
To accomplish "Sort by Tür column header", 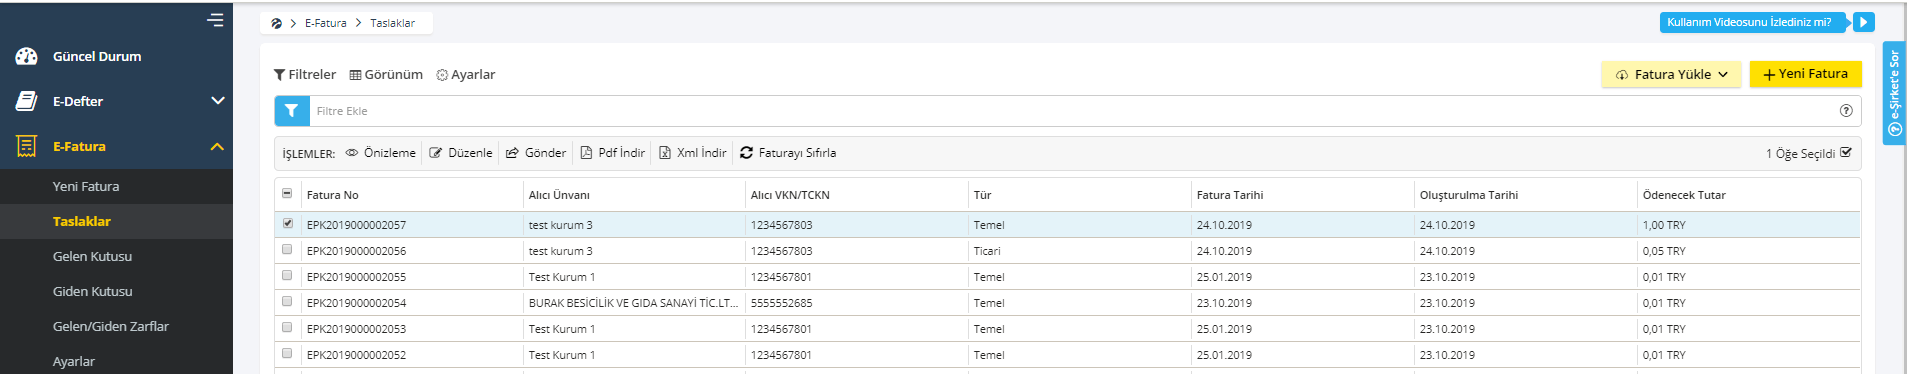I will [x=982, y=195].
